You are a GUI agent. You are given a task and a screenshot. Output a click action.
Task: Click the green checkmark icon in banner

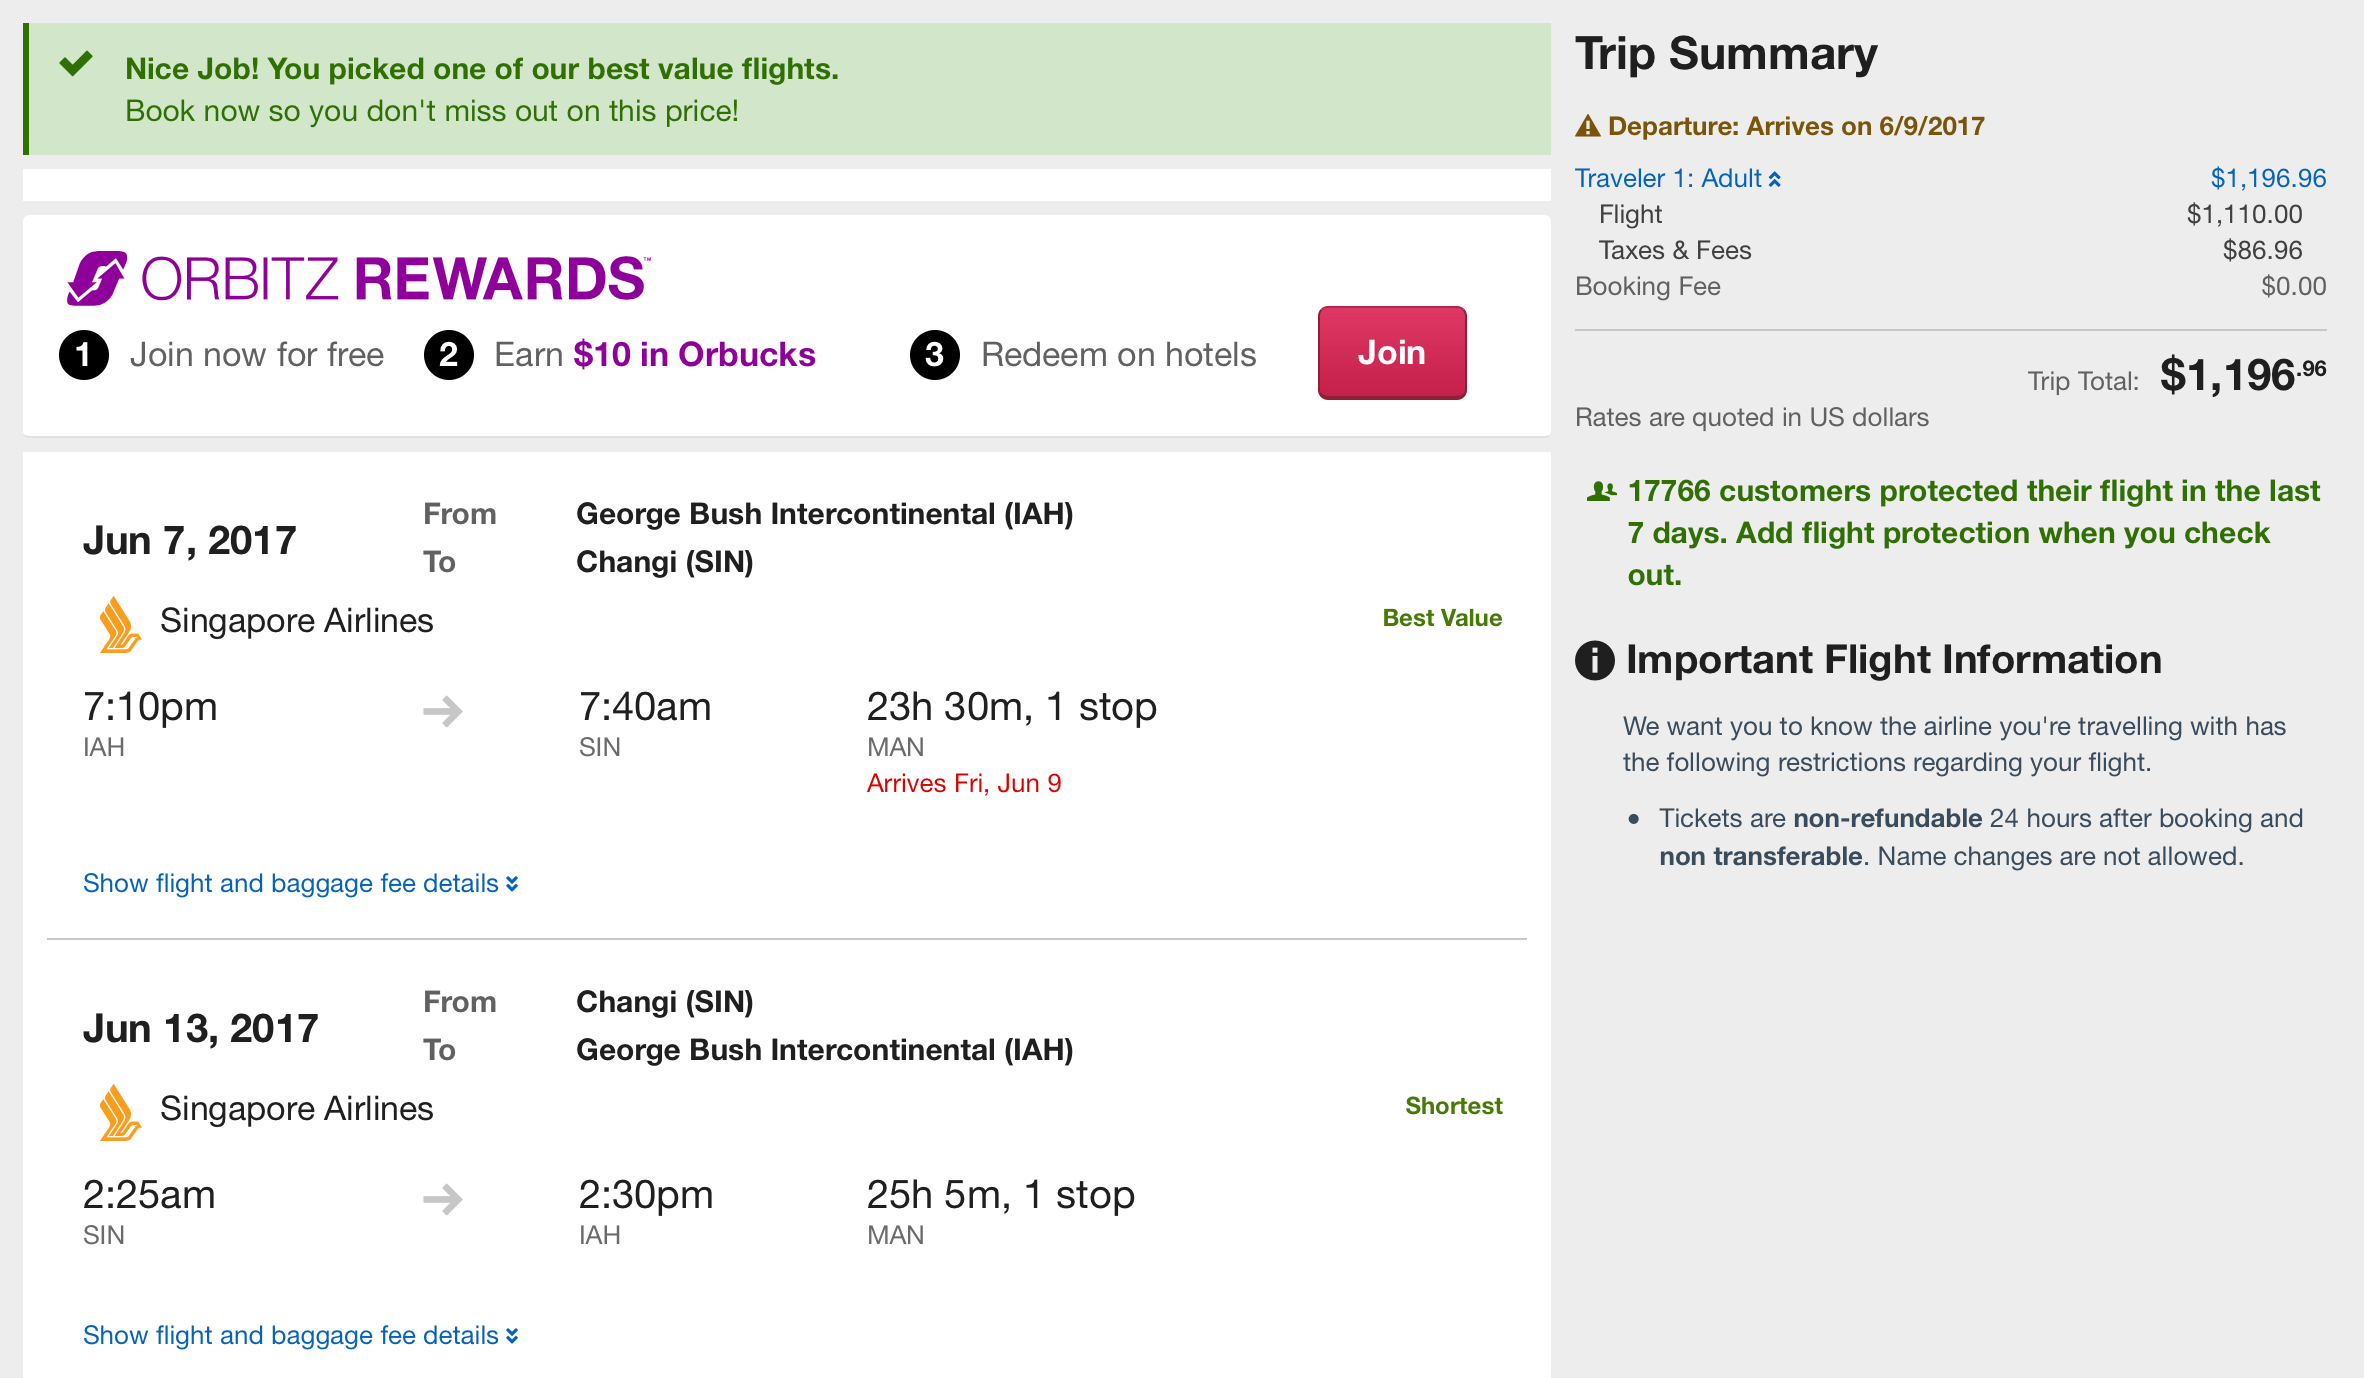coord(76,65)
